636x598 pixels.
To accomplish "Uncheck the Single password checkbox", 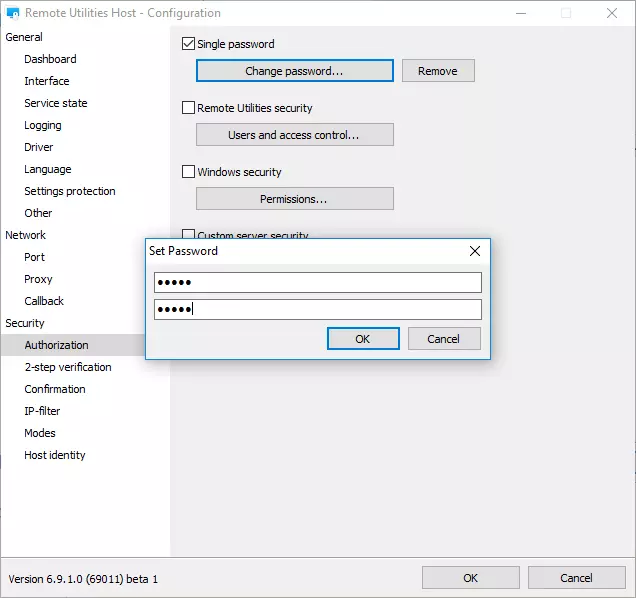I will 188,44.
